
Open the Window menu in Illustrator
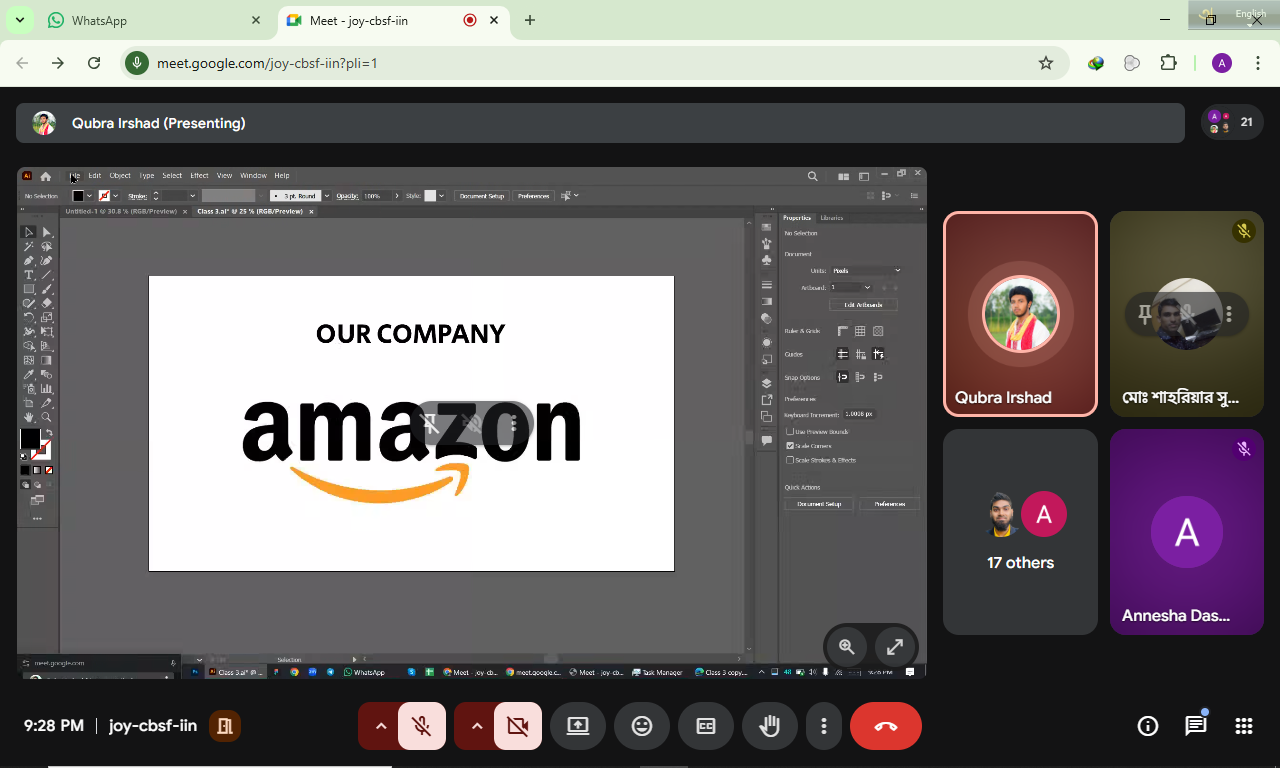[x=253, y=176]
